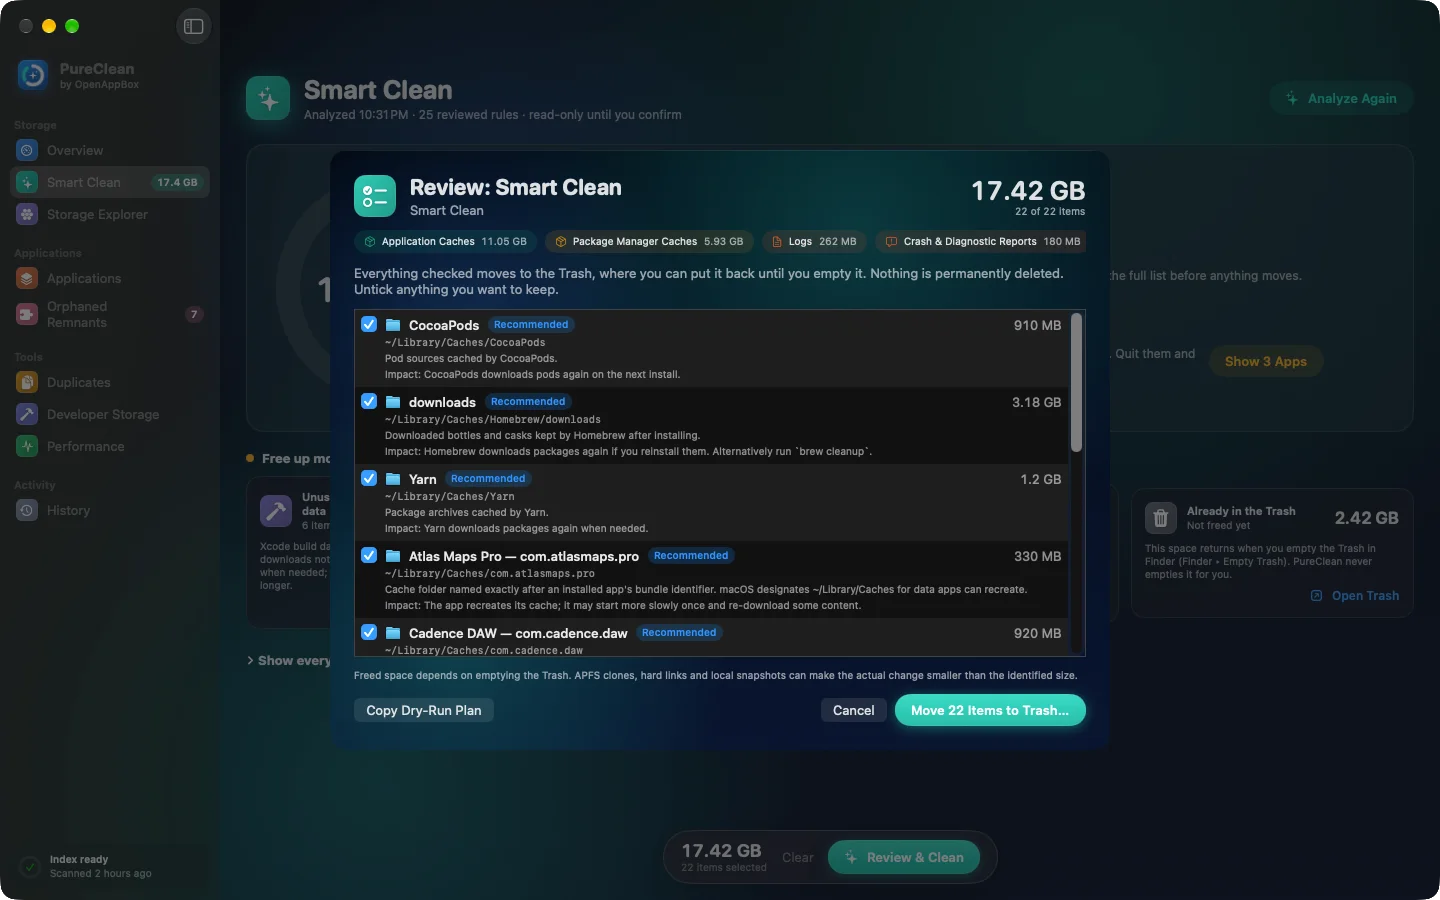
Task: Click the Orphaned Remnants sidebar icon
Action: tap(27, 314)
